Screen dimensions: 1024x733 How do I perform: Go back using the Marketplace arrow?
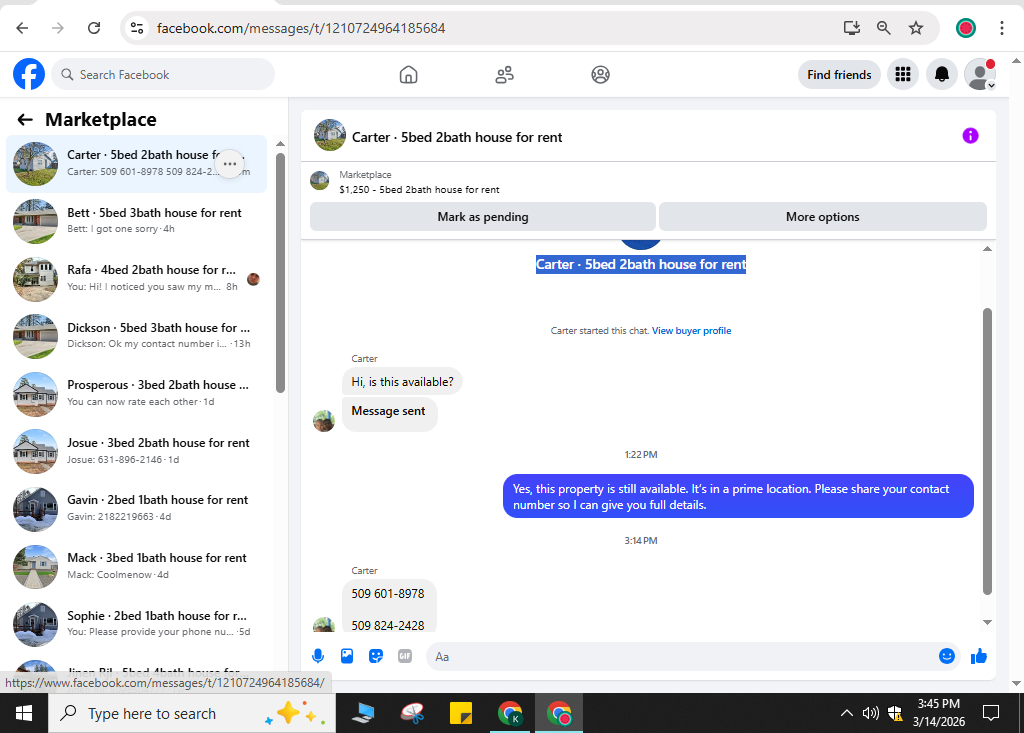(x=25, y=120)
